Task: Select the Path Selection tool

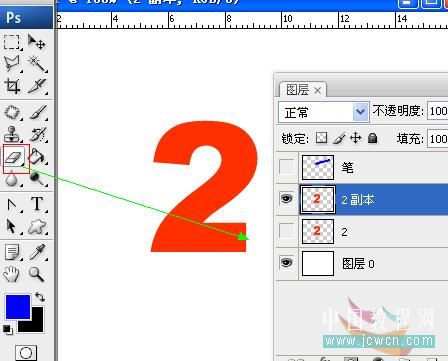Action: point(12,204)
